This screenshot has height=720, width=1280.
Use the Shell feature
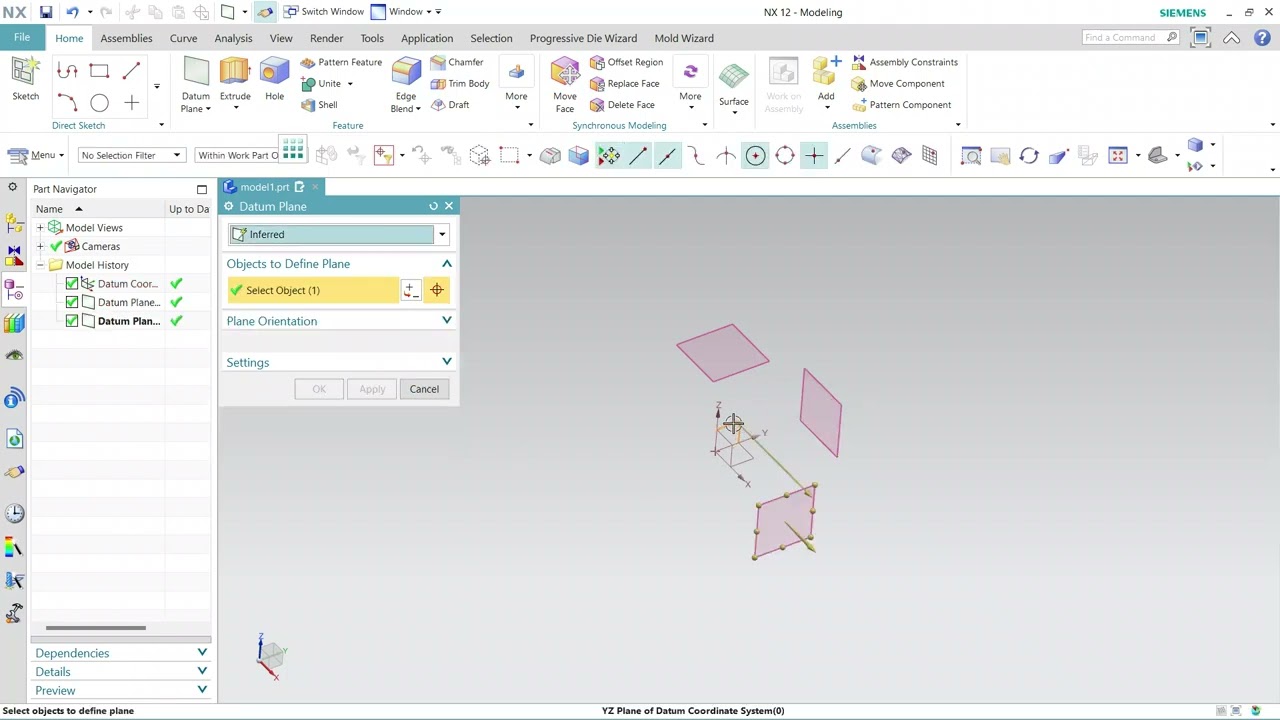pyautogui.click(x=319, y=105)
